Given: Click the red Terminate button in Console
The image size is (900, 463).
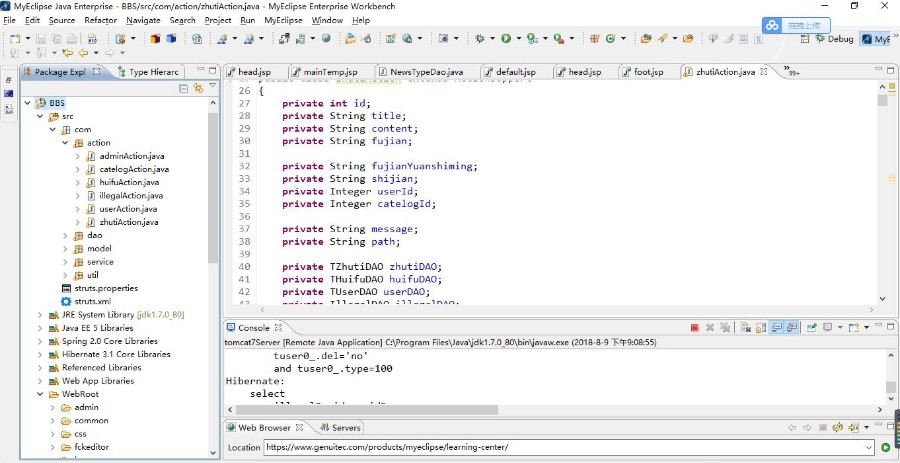Looking at the screenshot, I should [695, 328].
